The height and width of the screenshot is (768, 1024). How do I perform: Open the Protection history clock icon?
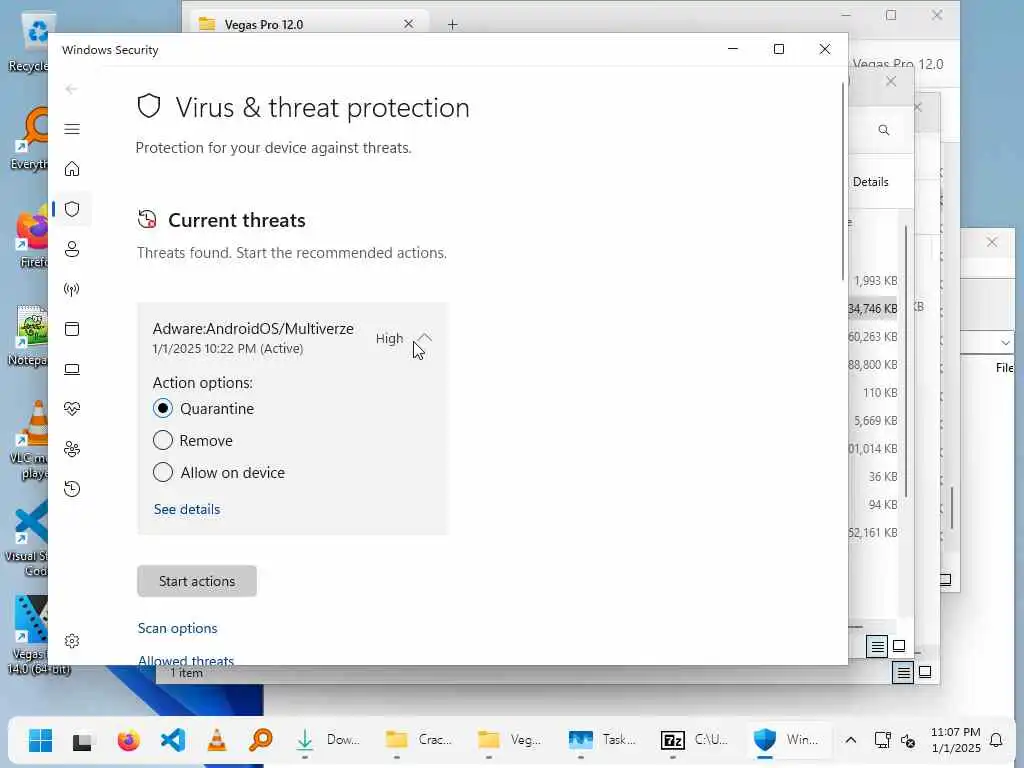coord(72,489)
